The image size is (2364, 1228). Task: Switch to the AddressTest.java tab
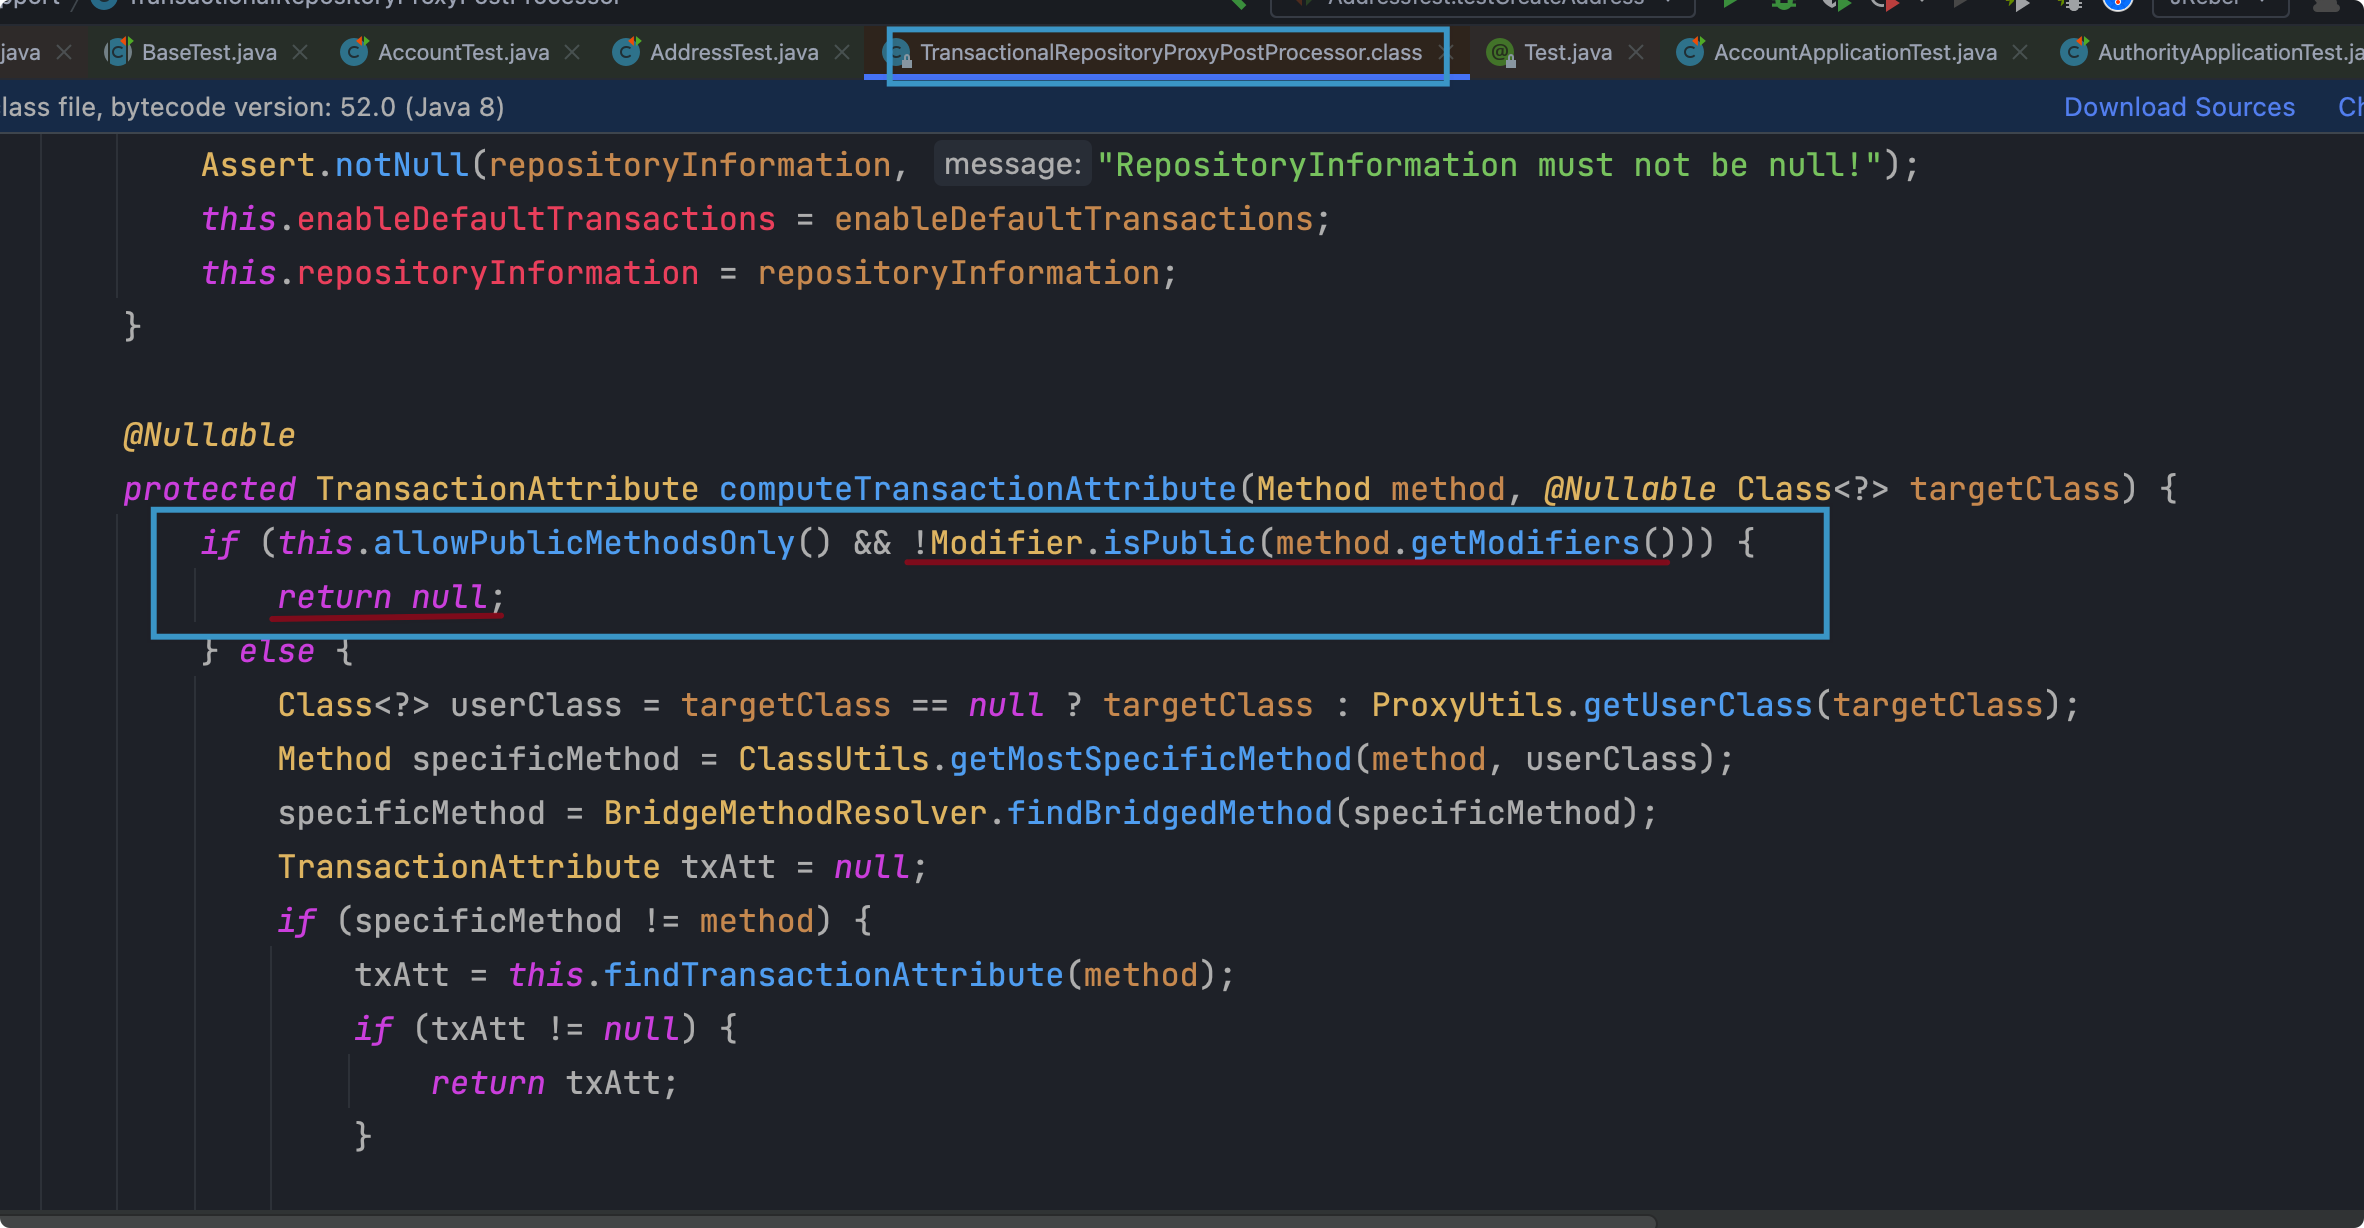(733, 52)
